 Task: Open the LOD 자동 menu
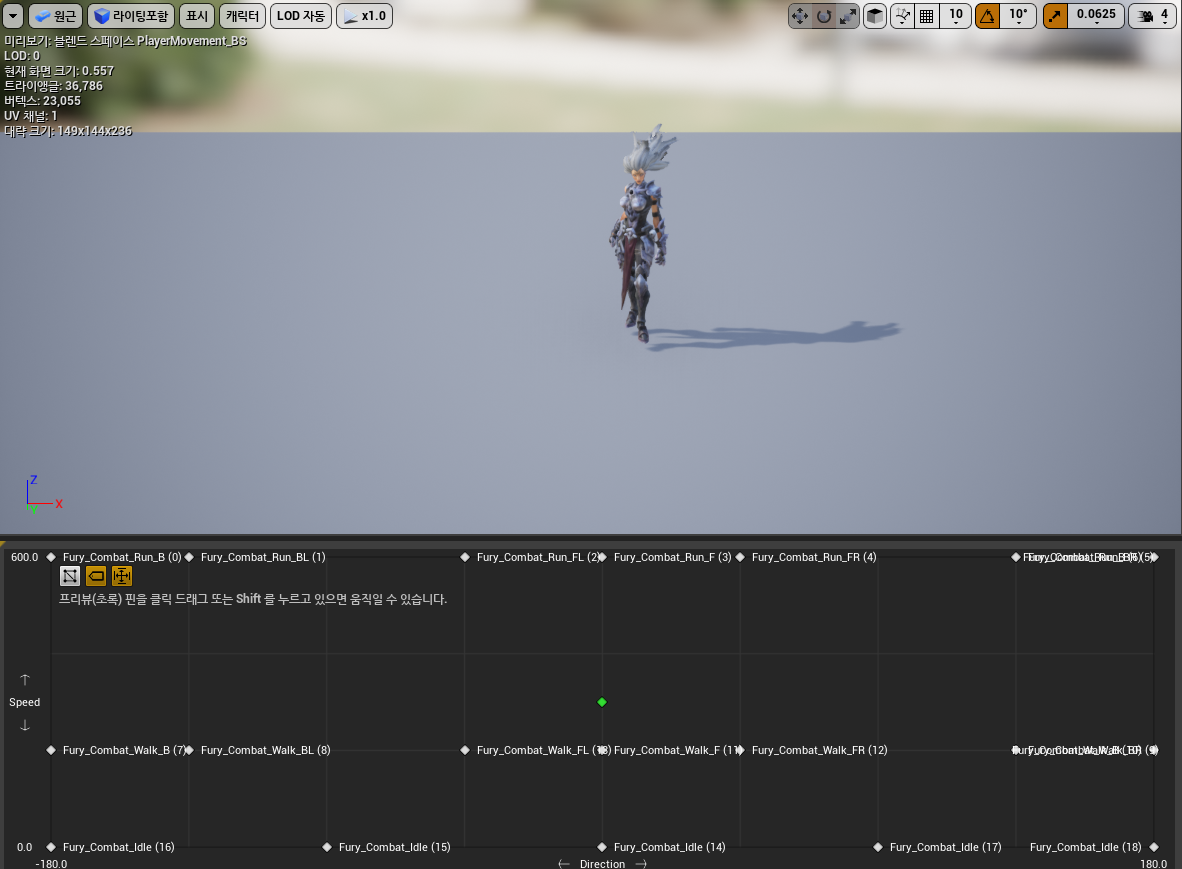point(301,16)
